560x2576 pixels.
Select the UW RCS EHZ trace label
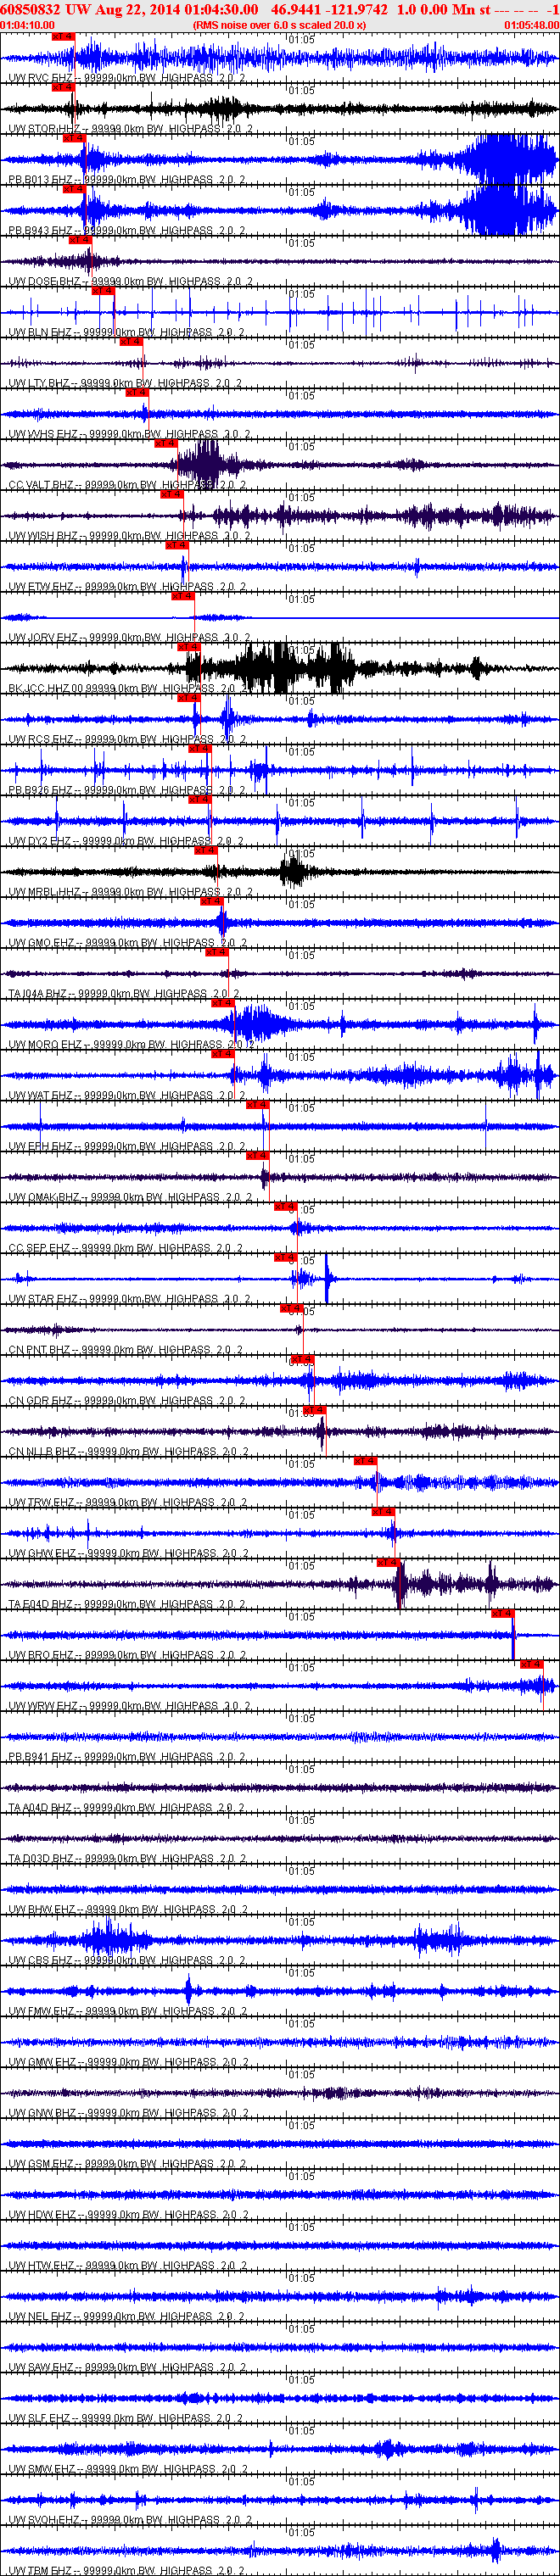(126, 740)
